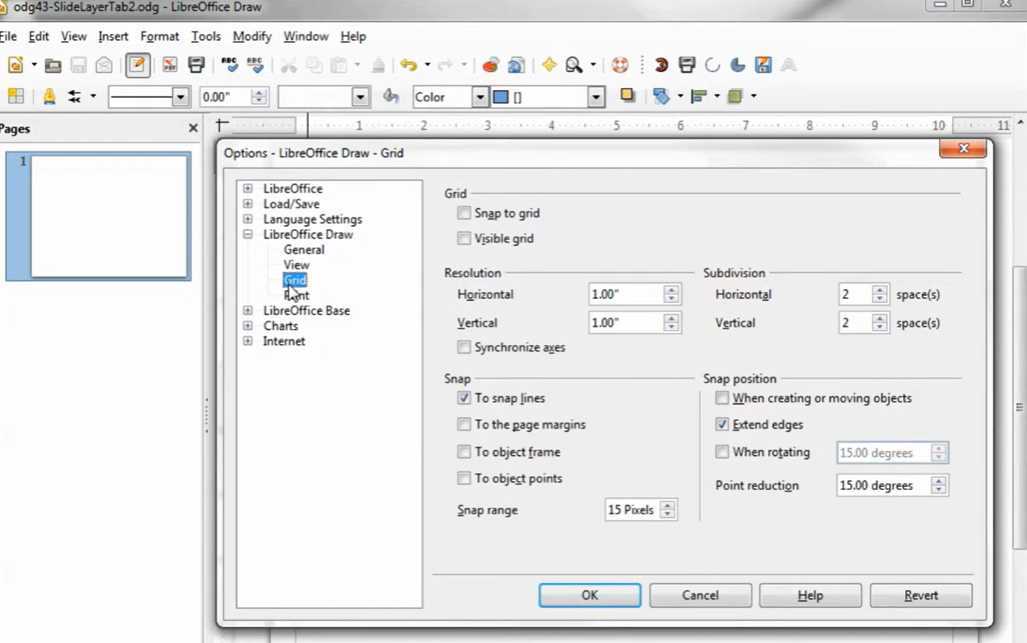This screenshot has height=643, width=1027.
Task: Click the yellow highlighter Line icon
Action: coord(49,97)
